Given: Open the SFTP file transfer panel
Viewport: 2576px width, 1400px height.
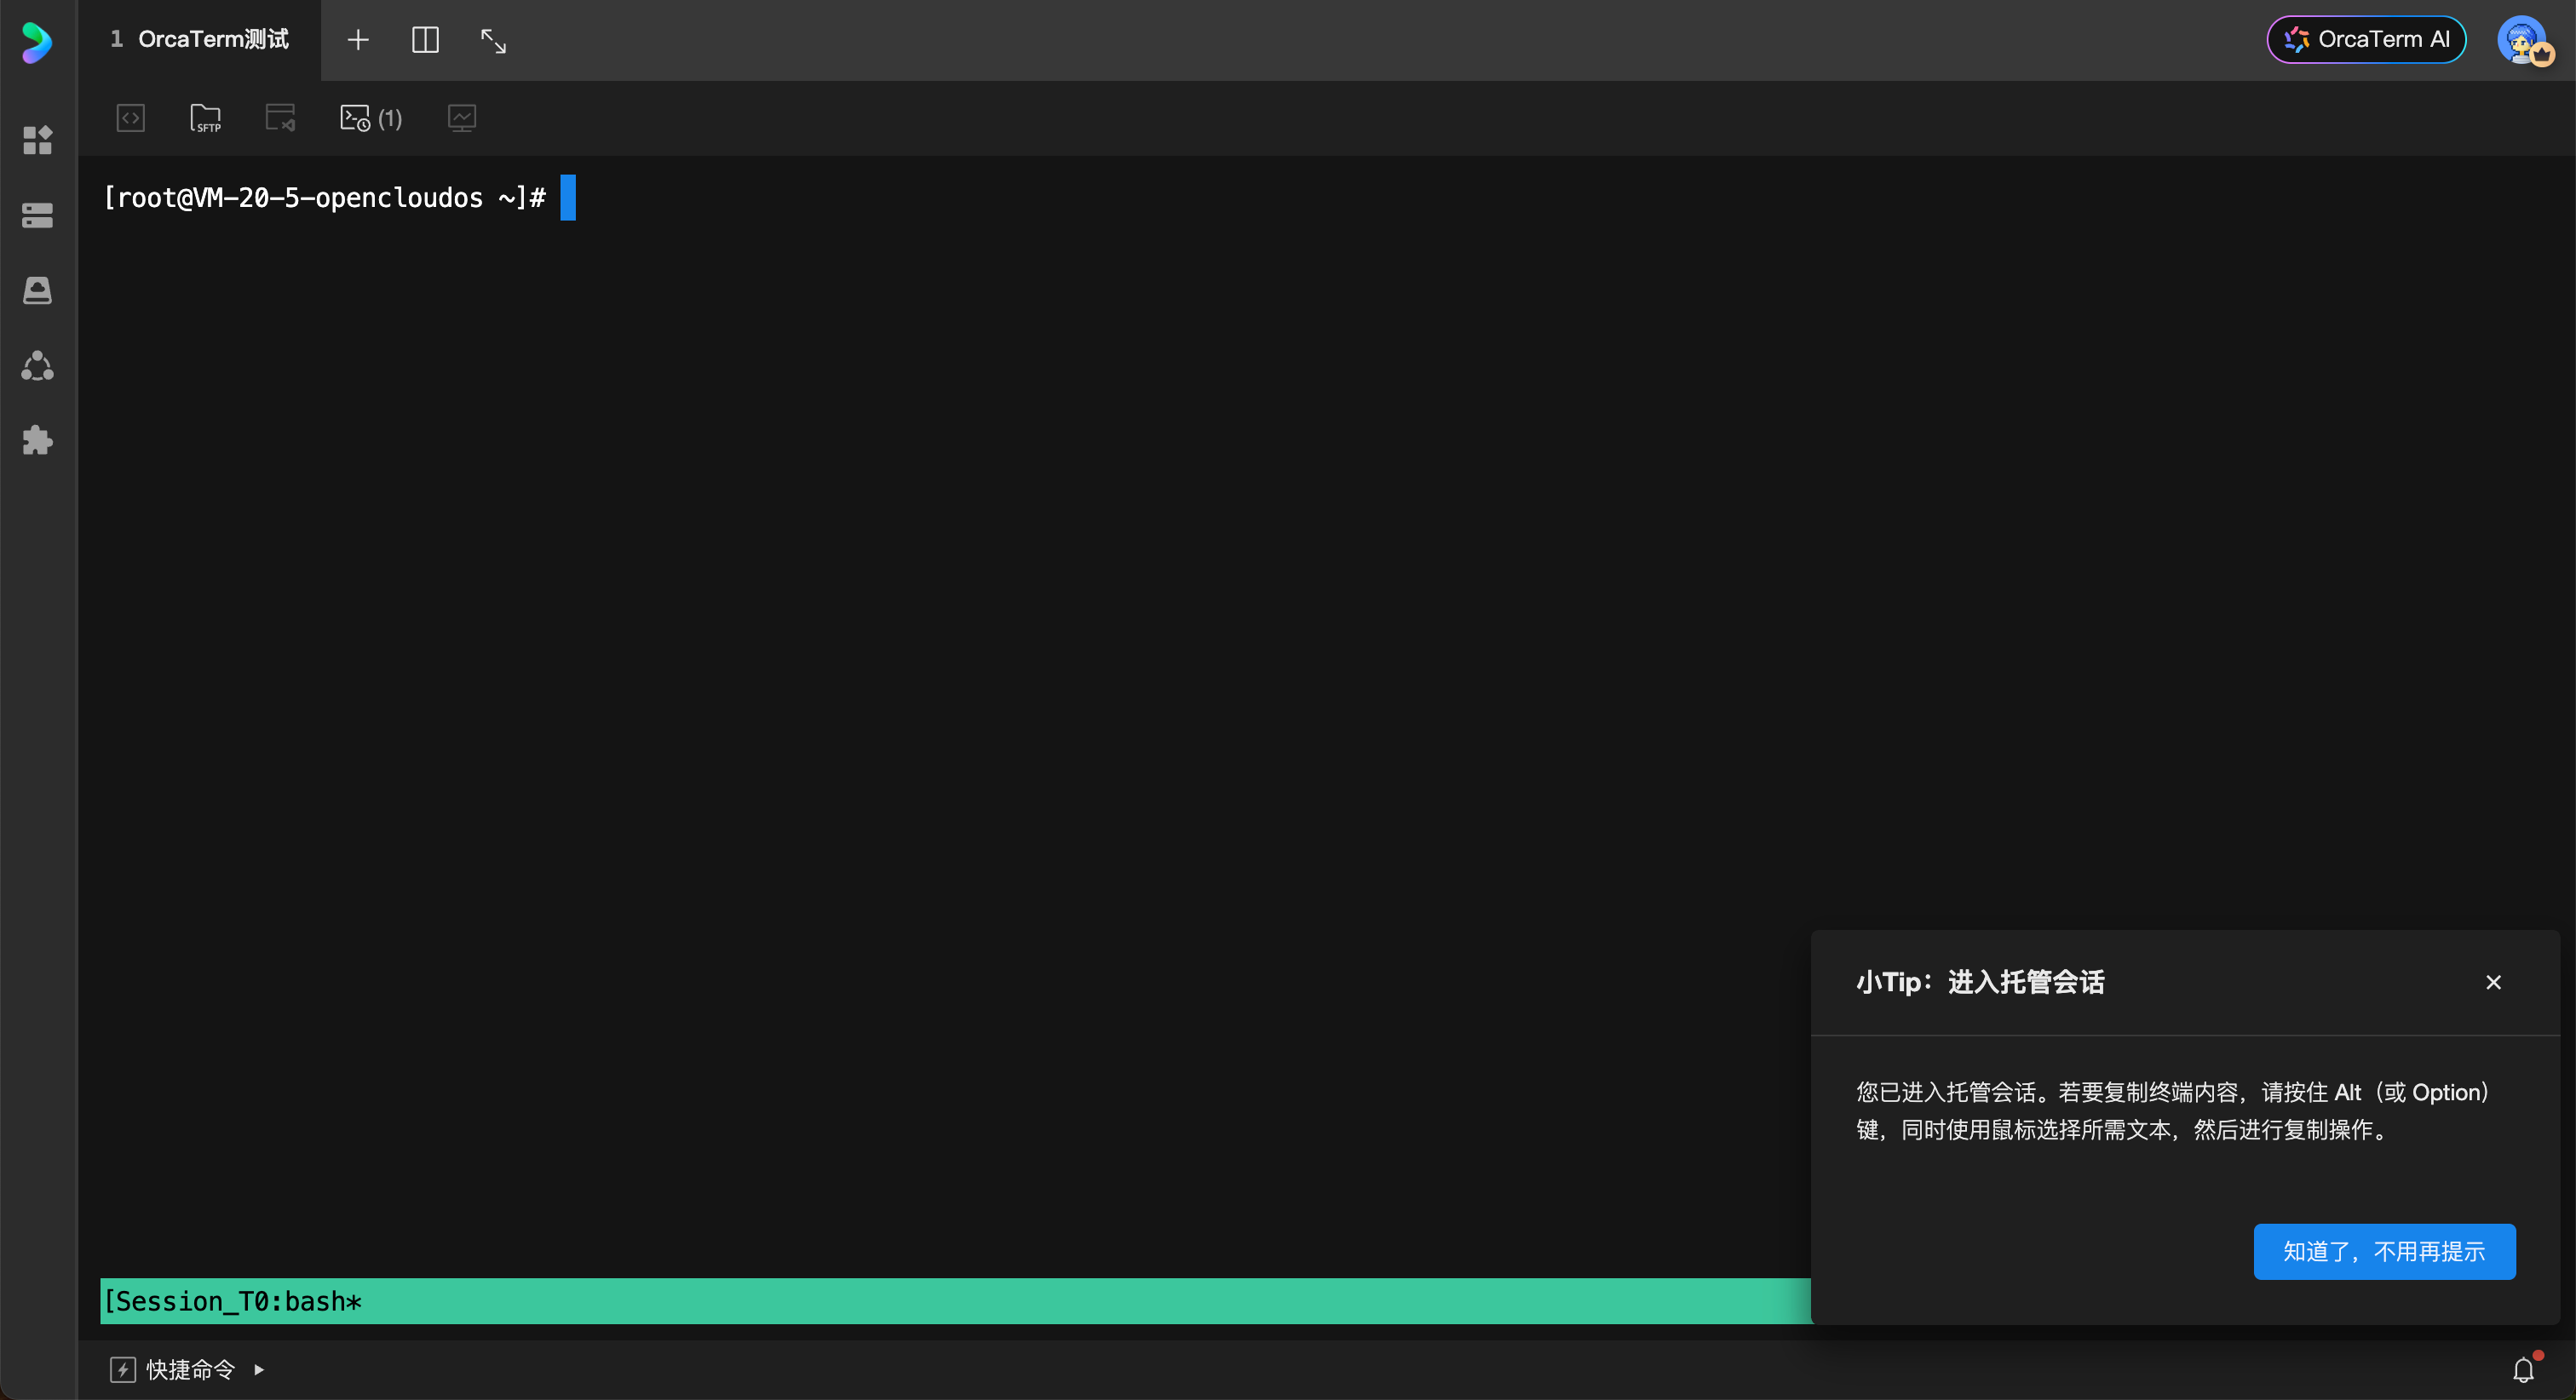Looking at the screenshot, I should pyautogui.click(x=205, y=118).
